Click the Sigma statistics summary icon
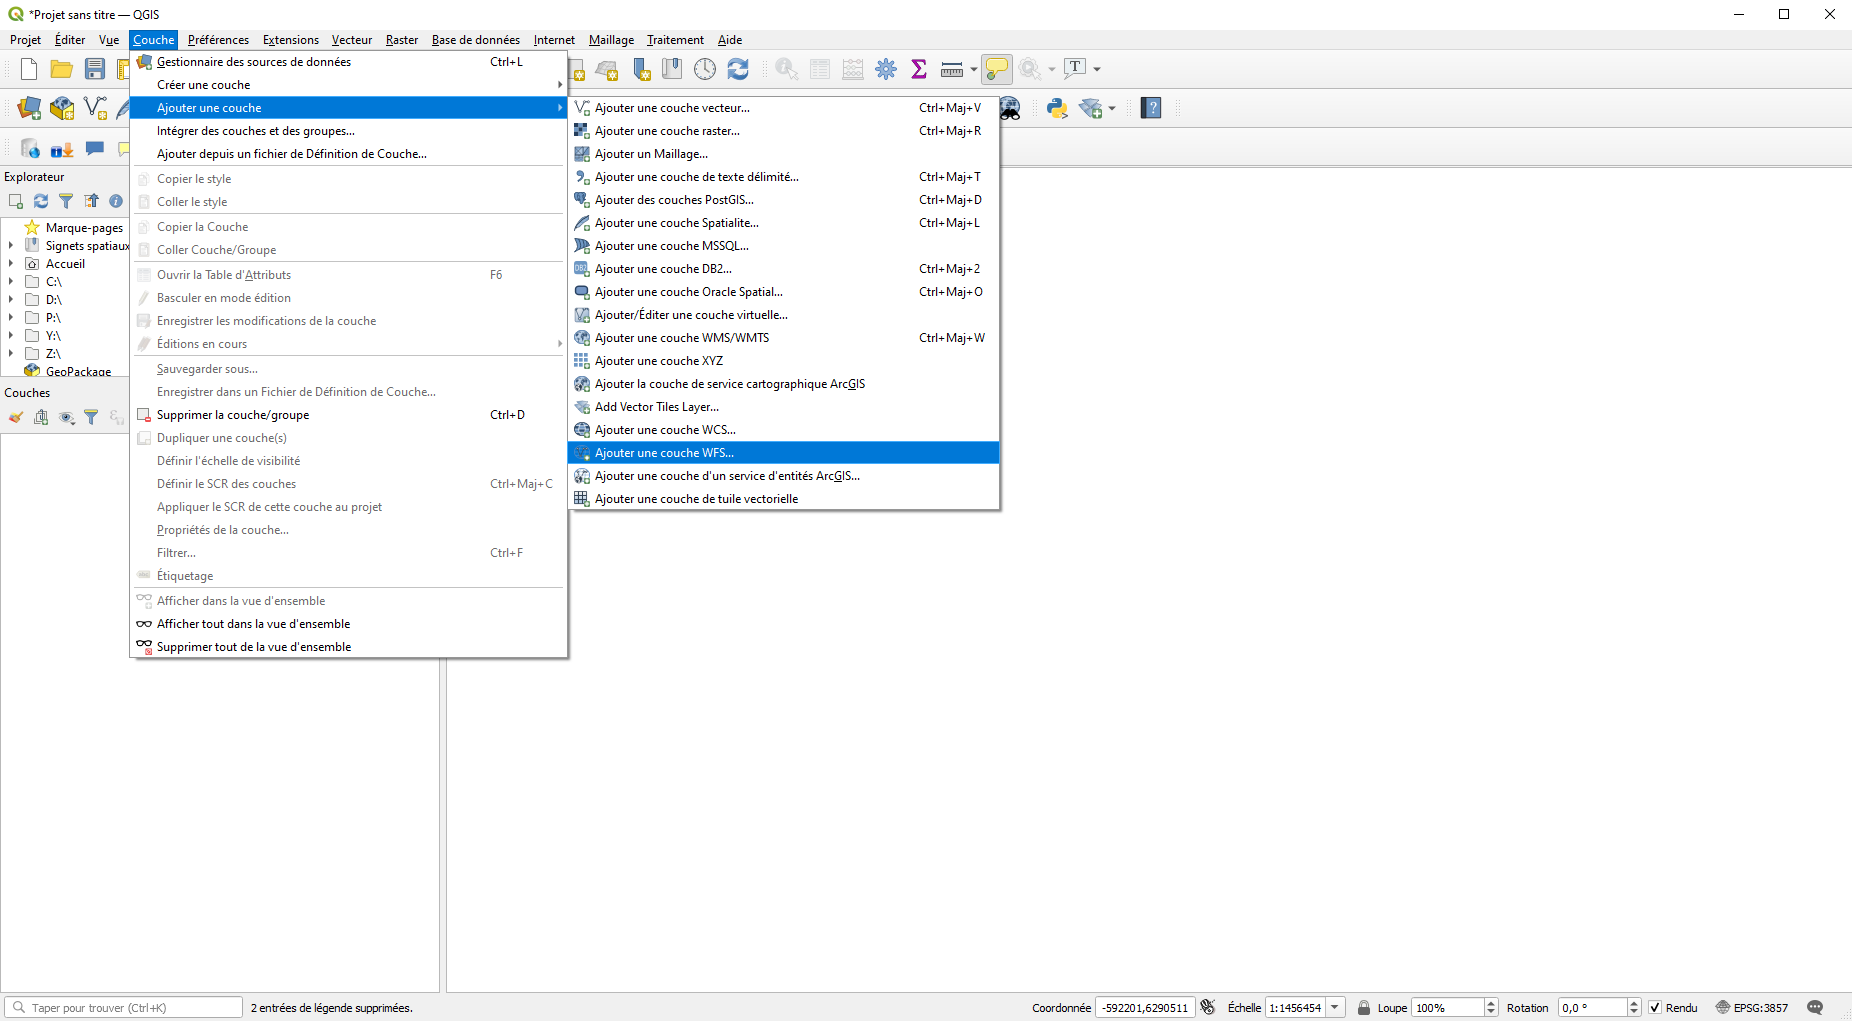 click(918, 69)
